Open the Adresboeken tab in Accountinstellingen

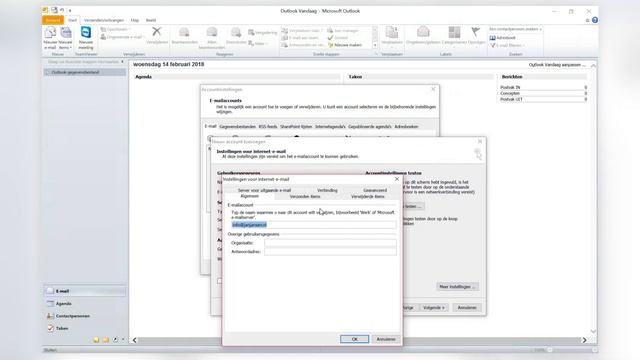point(406,127)
